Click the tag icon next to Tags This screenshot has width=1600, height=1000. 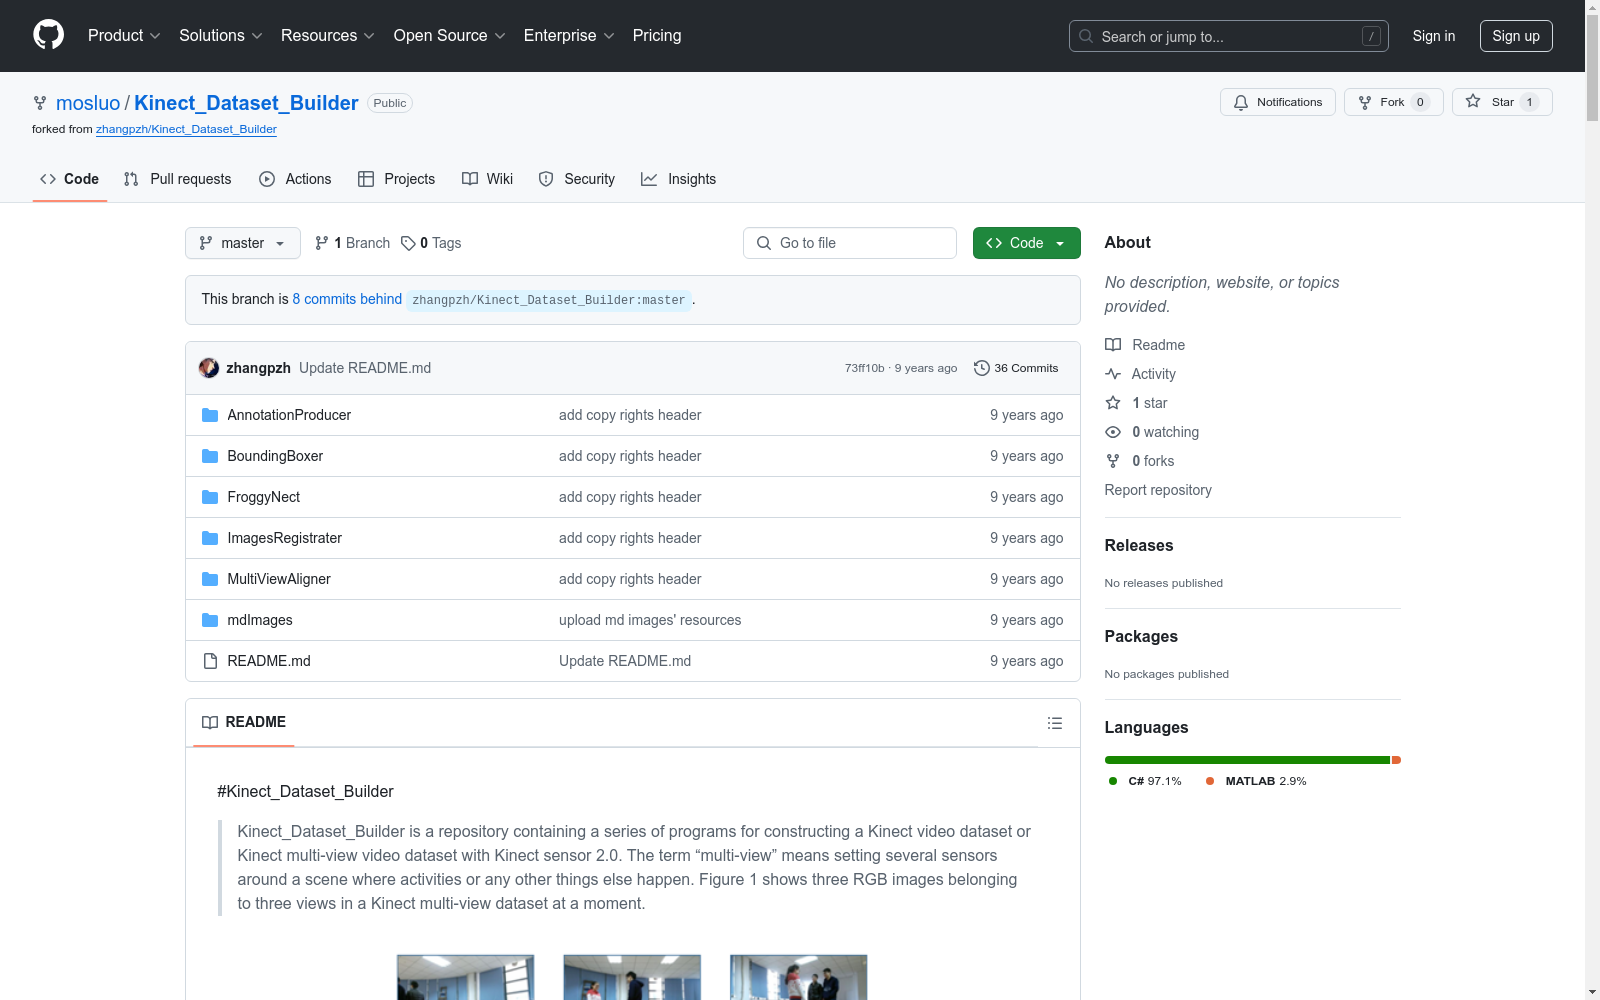(x=408, y=243)
